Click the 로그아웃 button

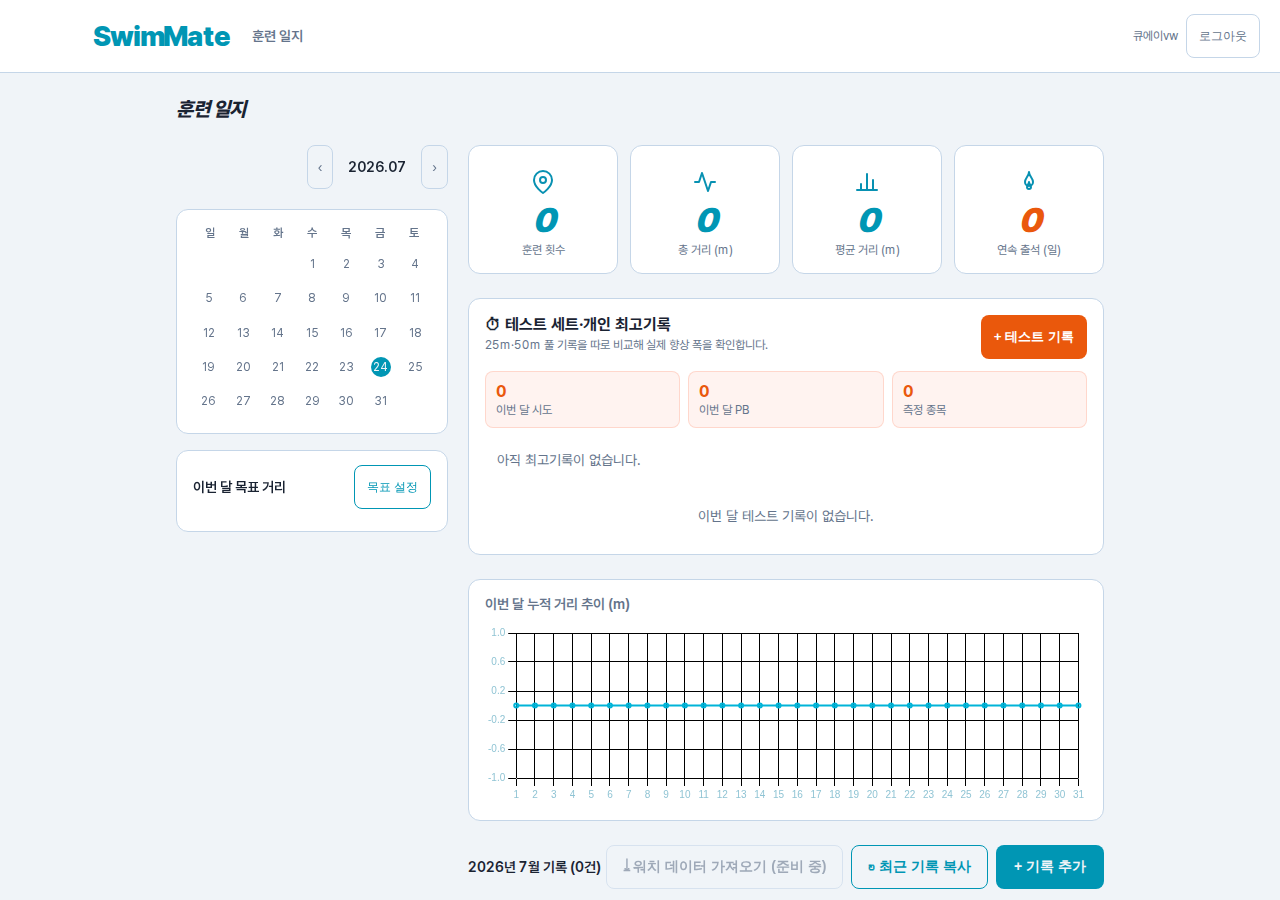coord(1223,36)
